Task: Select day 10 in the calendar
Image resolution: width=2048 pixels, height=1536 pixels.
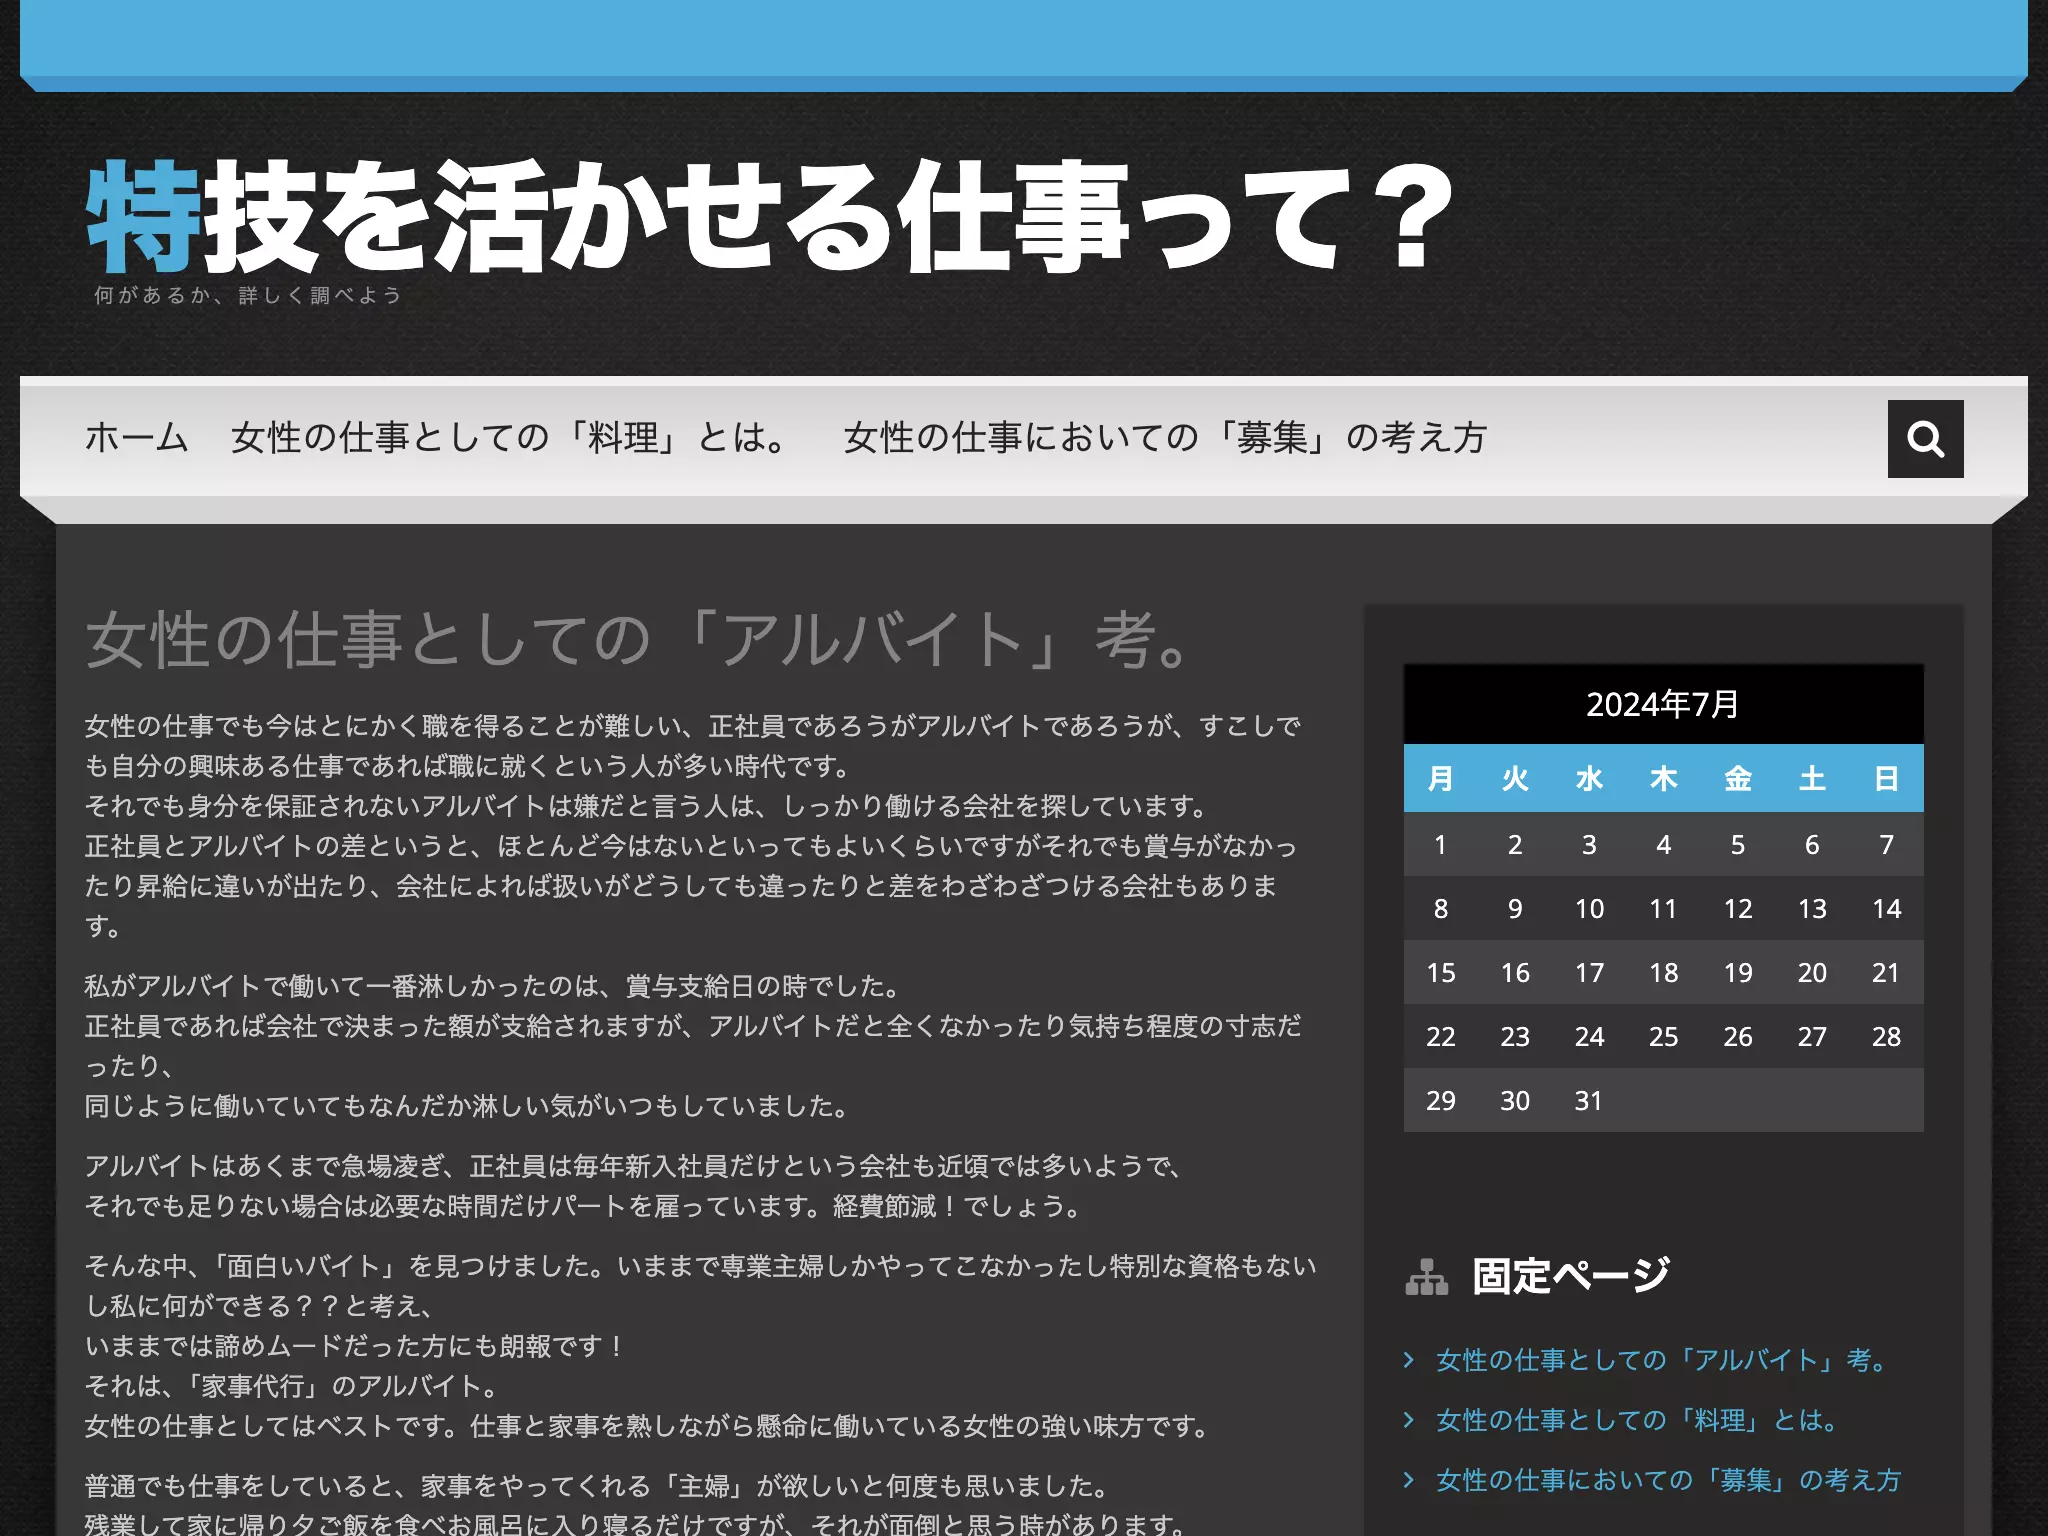Action: click(x=1589, y=909)
